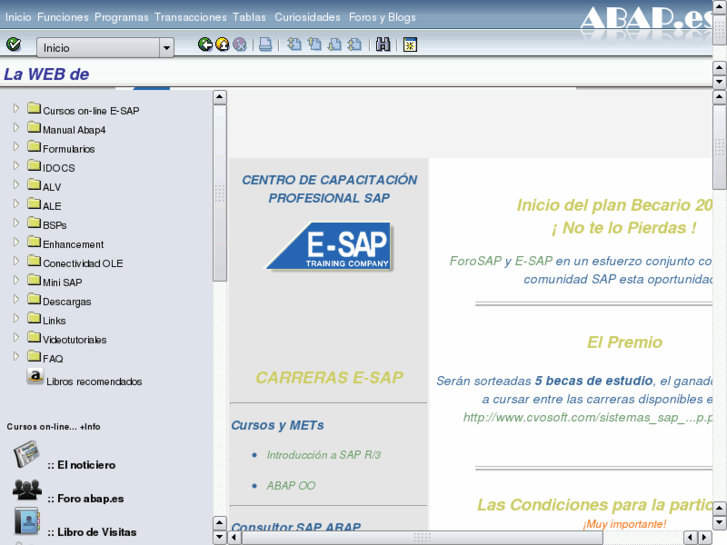Click the green Back arrow icon

[205, 45]
